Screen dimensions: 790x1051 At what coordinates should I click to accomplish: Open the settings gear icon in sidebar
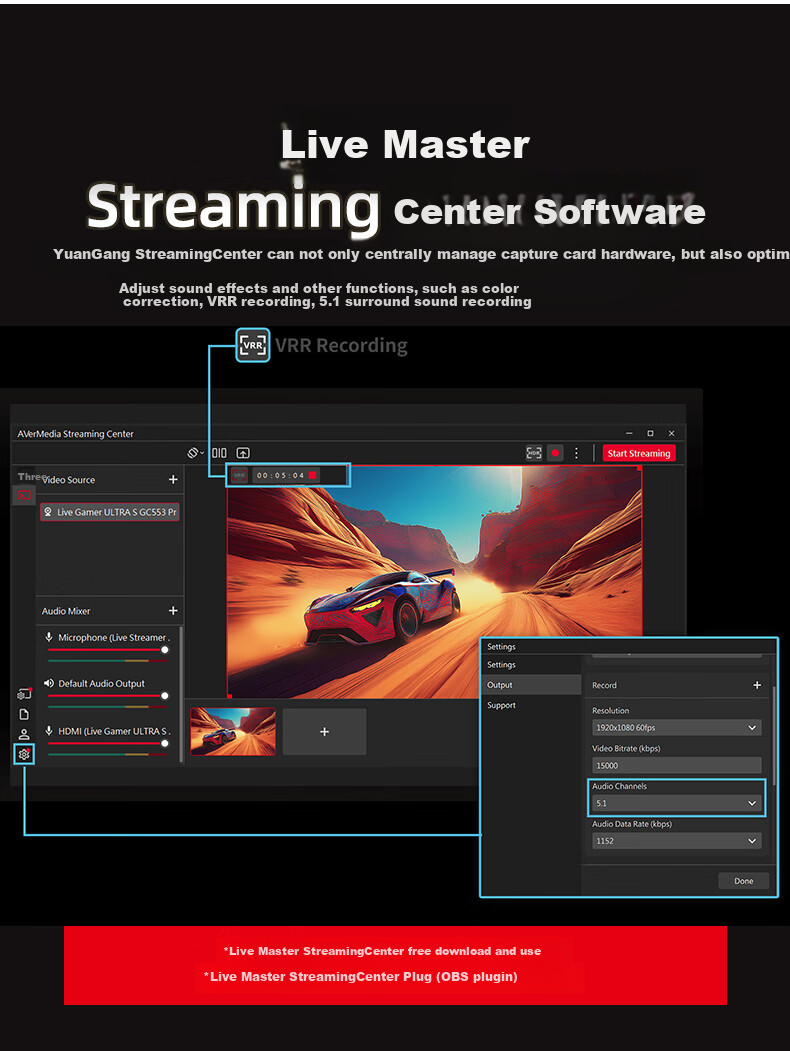24,755
